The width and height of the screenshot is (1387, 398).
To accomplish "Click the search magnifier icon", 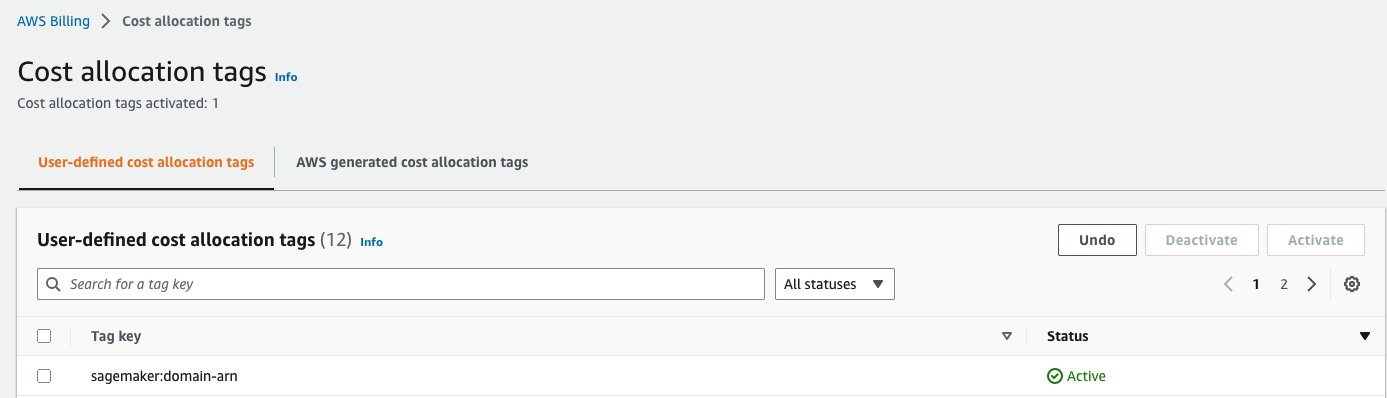I will coord(53,284).
